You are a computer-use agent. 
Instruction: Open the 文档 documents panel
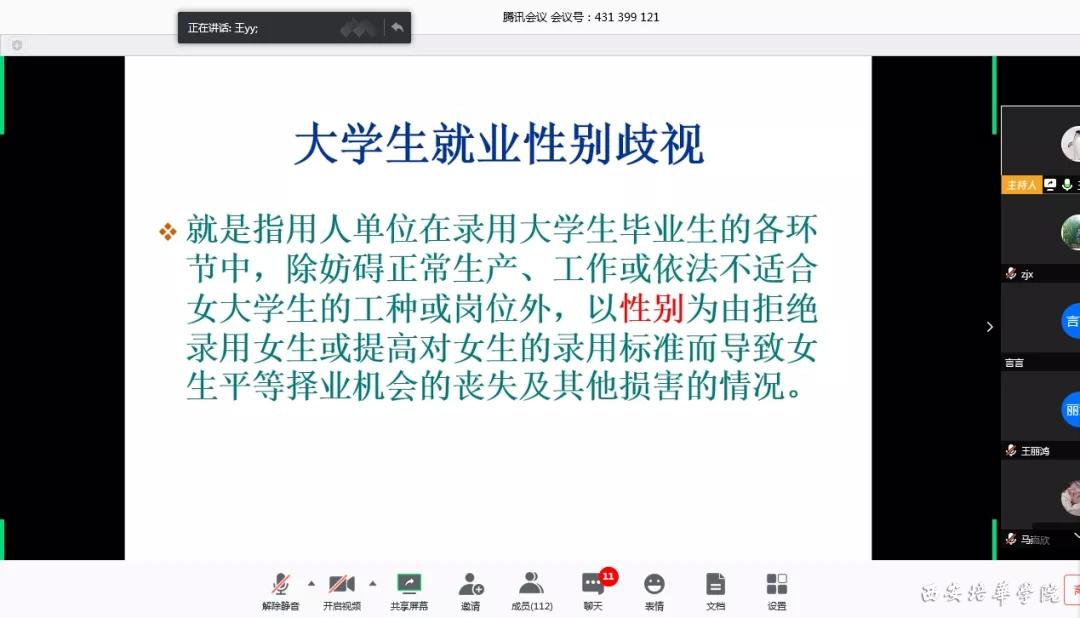coord(715,590)
